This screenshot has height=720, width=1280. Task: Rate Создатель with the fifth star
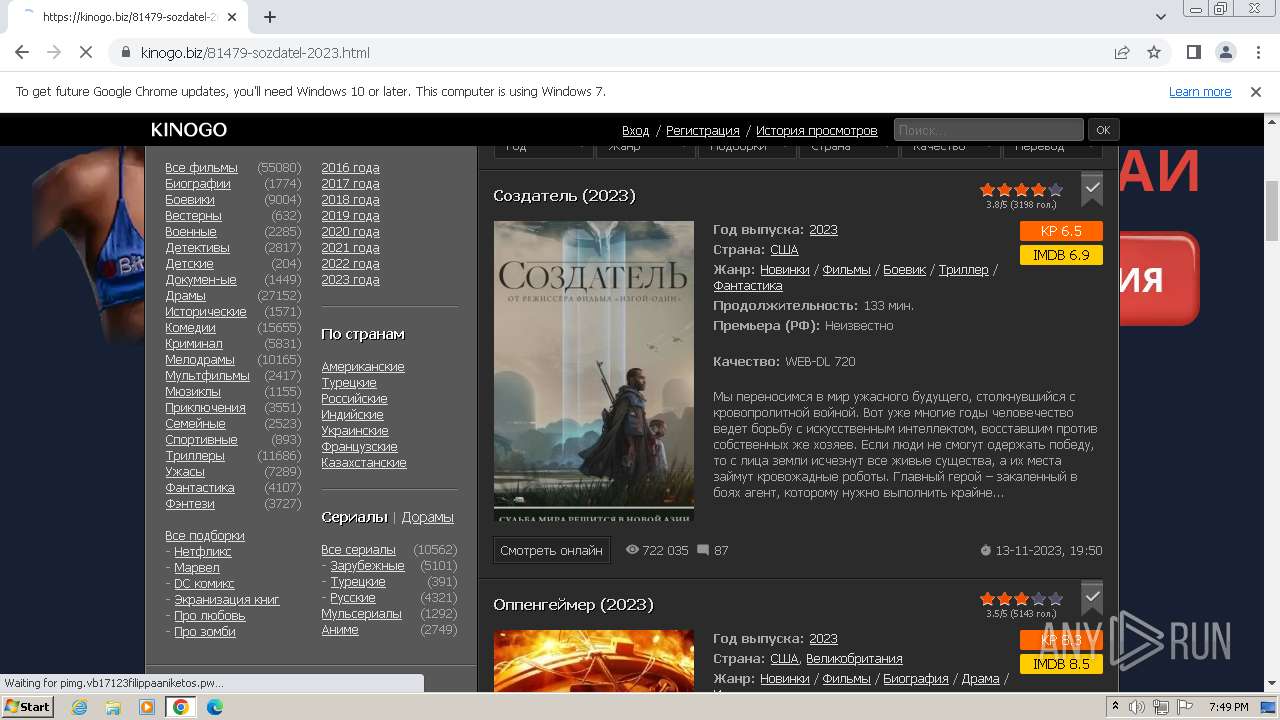pos(1055,190)
